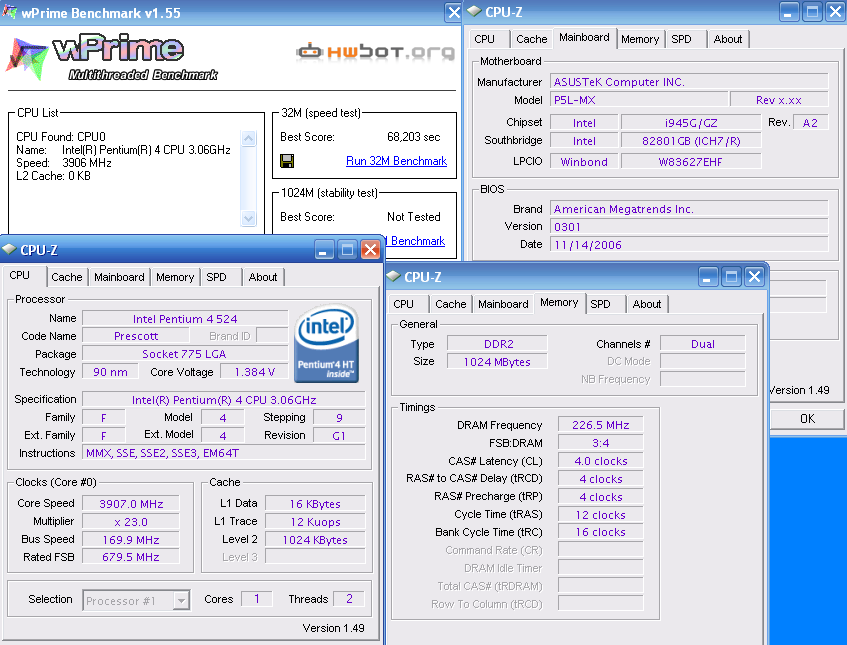Image resolution: width=847 pixels, height=645 pixels.
Task: Click scroll up arrow in CPU List
Action: coord(248,138)
